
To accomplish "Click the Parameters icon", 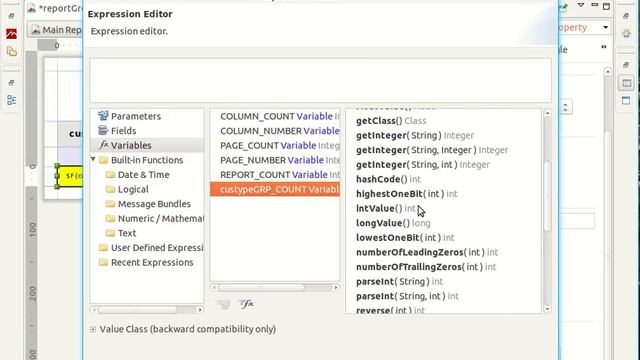I will click(103, 116).
